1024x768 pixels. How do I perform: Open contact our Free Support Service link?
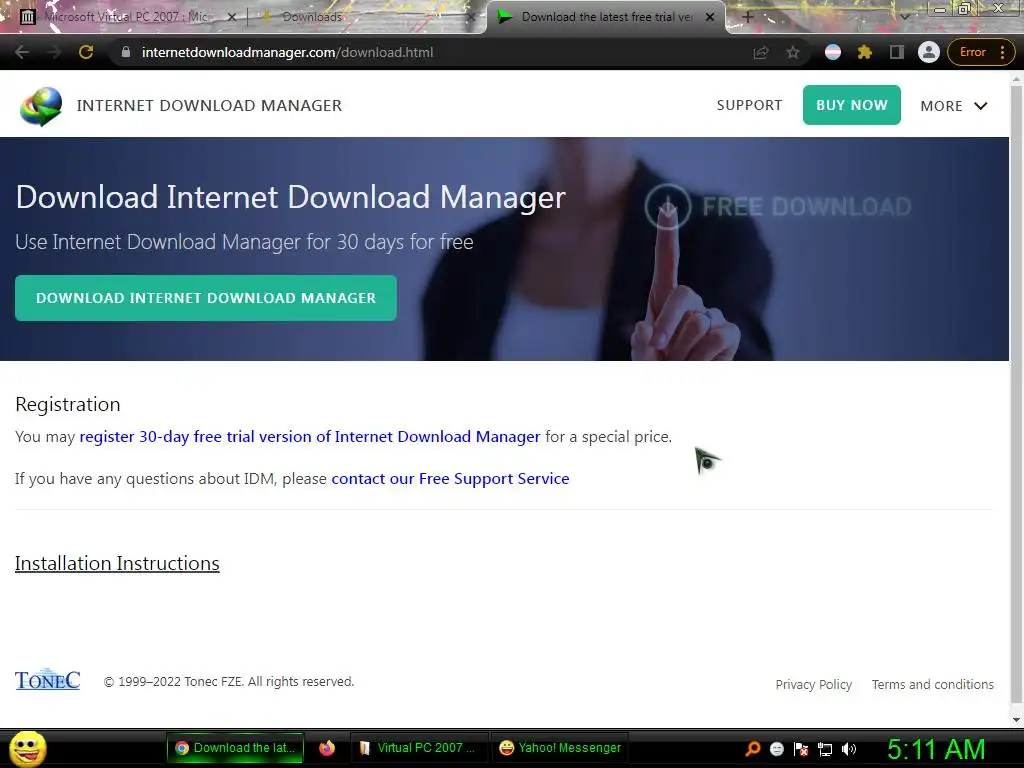tap(450, 479)
